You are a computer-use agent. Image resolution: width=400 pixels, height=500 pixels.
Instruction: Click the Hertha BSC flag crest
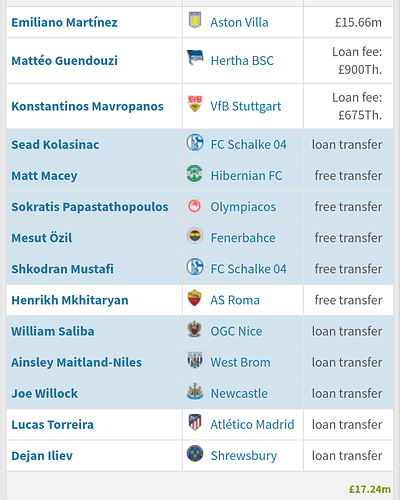click(195, 58)
